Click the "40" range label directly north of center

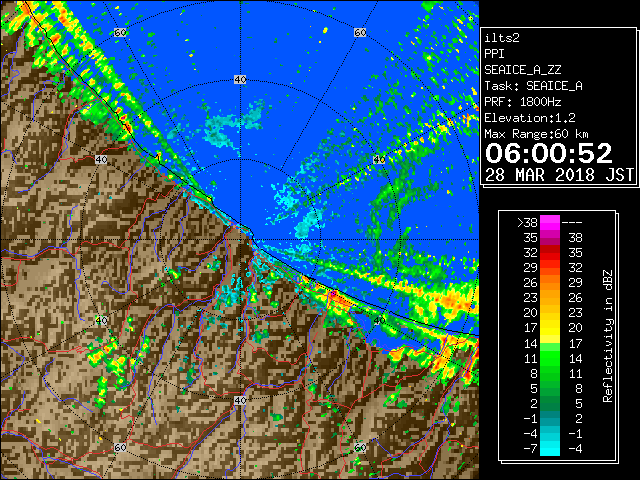[x=240, y=80]
